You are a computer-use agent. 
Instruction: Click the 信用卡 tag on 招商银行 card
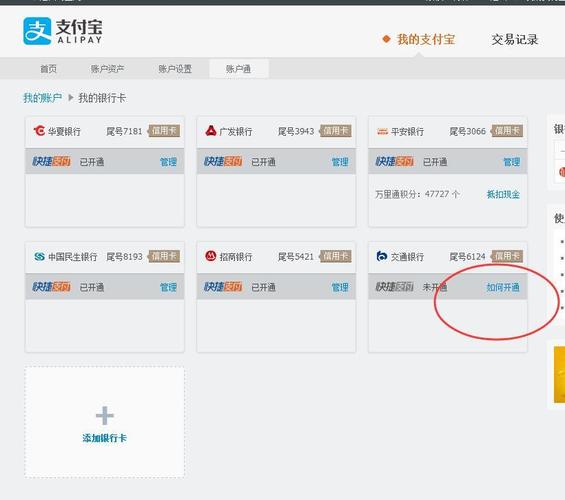tap(335, 256)
